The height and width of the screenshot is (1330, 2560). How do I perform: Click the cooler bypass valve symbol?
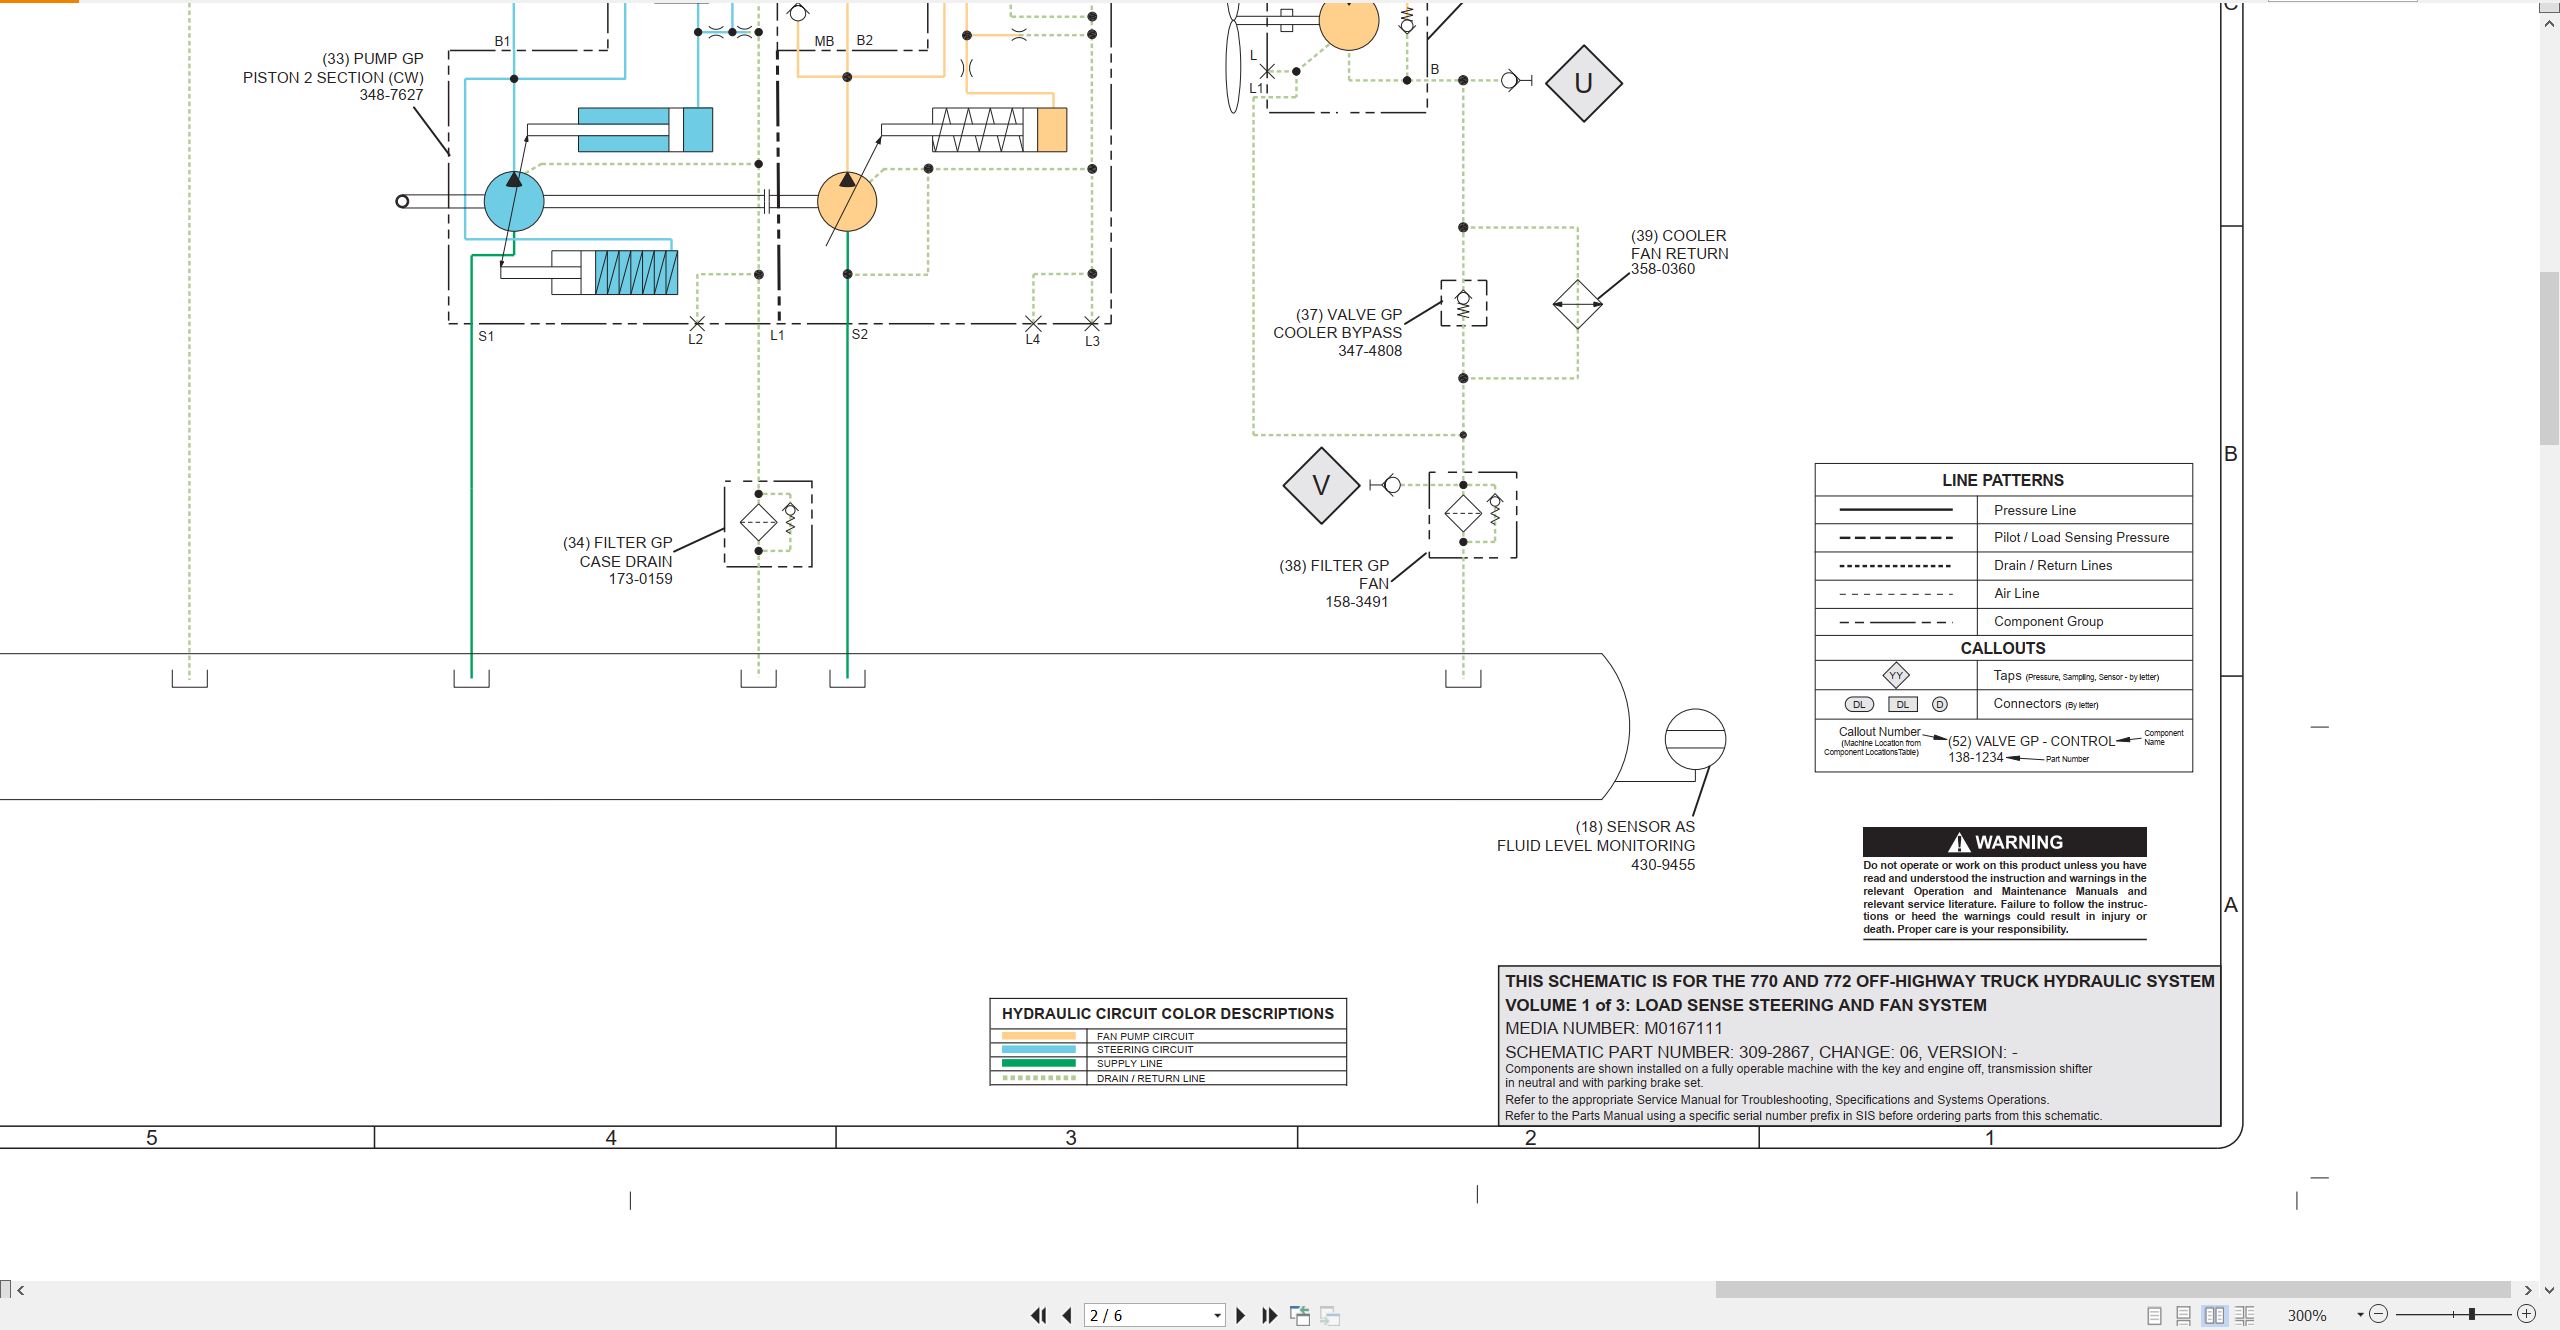coord(1464,303)
